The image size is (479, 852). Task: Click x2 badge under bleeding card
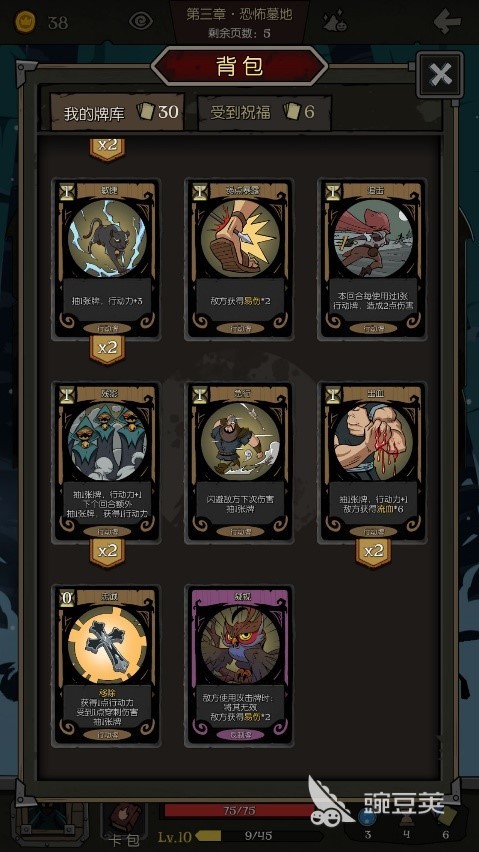[x=373, y=552]
